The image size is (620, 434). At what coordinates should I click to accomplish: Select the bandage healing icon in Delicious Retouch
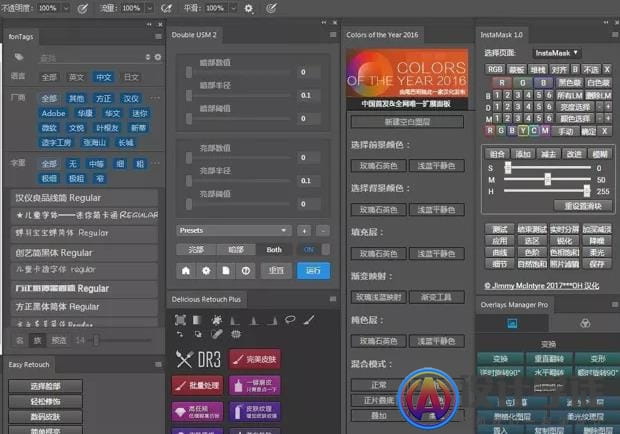[217, 334]
